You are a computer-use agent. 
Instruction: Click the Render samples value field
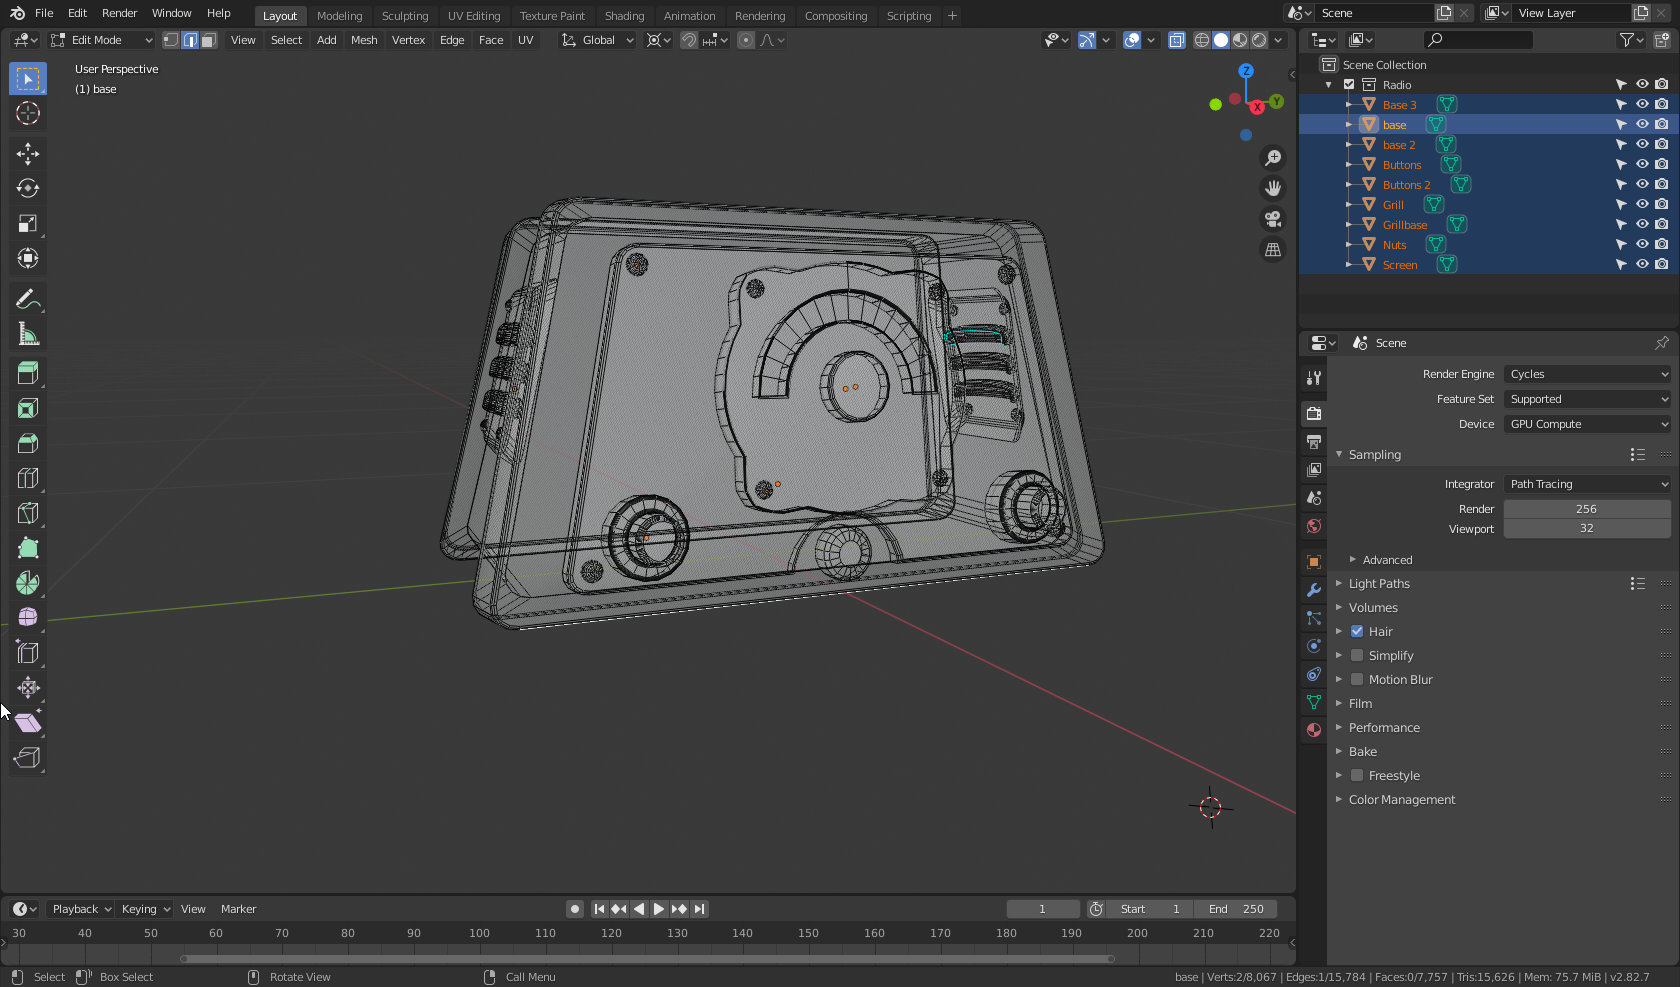(x=1586, y=509)
